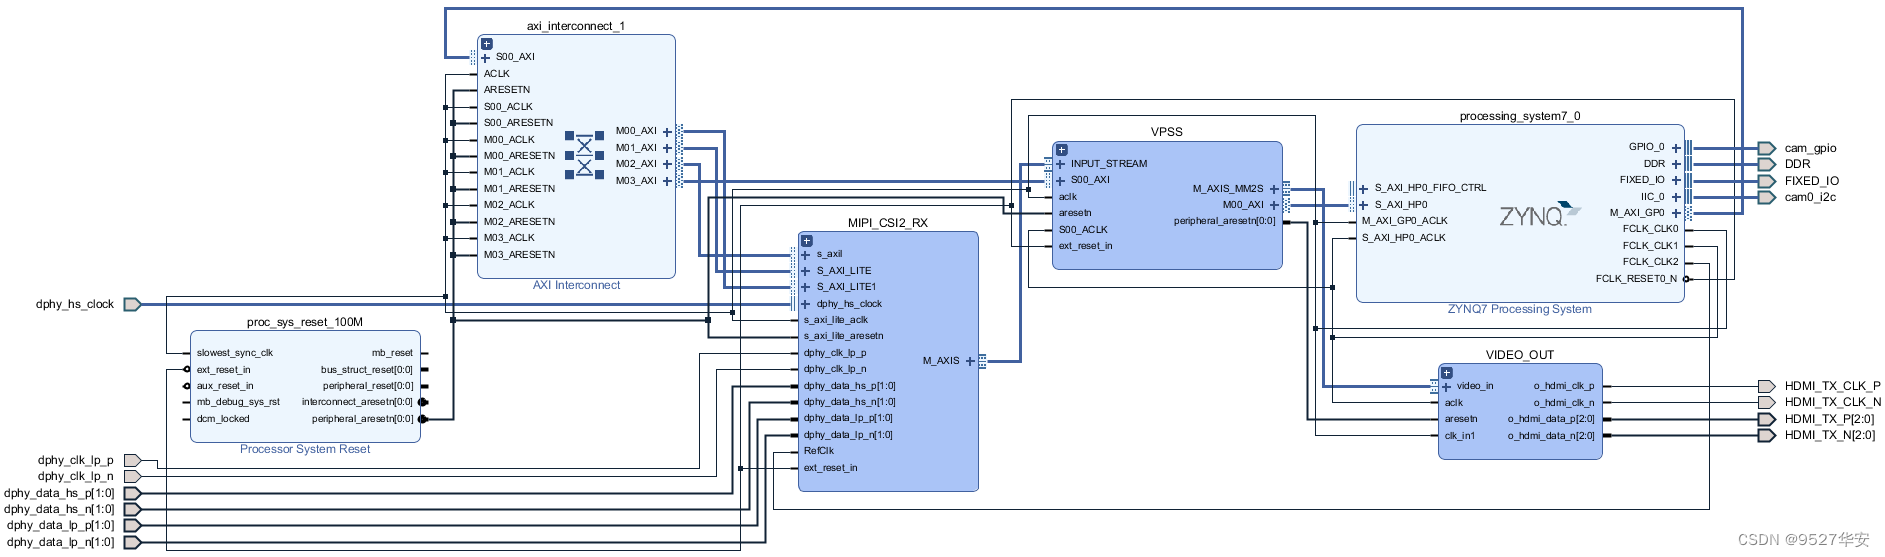Select the dphy_clk_lp_p external port symbol
The width and height of the screenshot is (1885, 557).
[132, 461]
